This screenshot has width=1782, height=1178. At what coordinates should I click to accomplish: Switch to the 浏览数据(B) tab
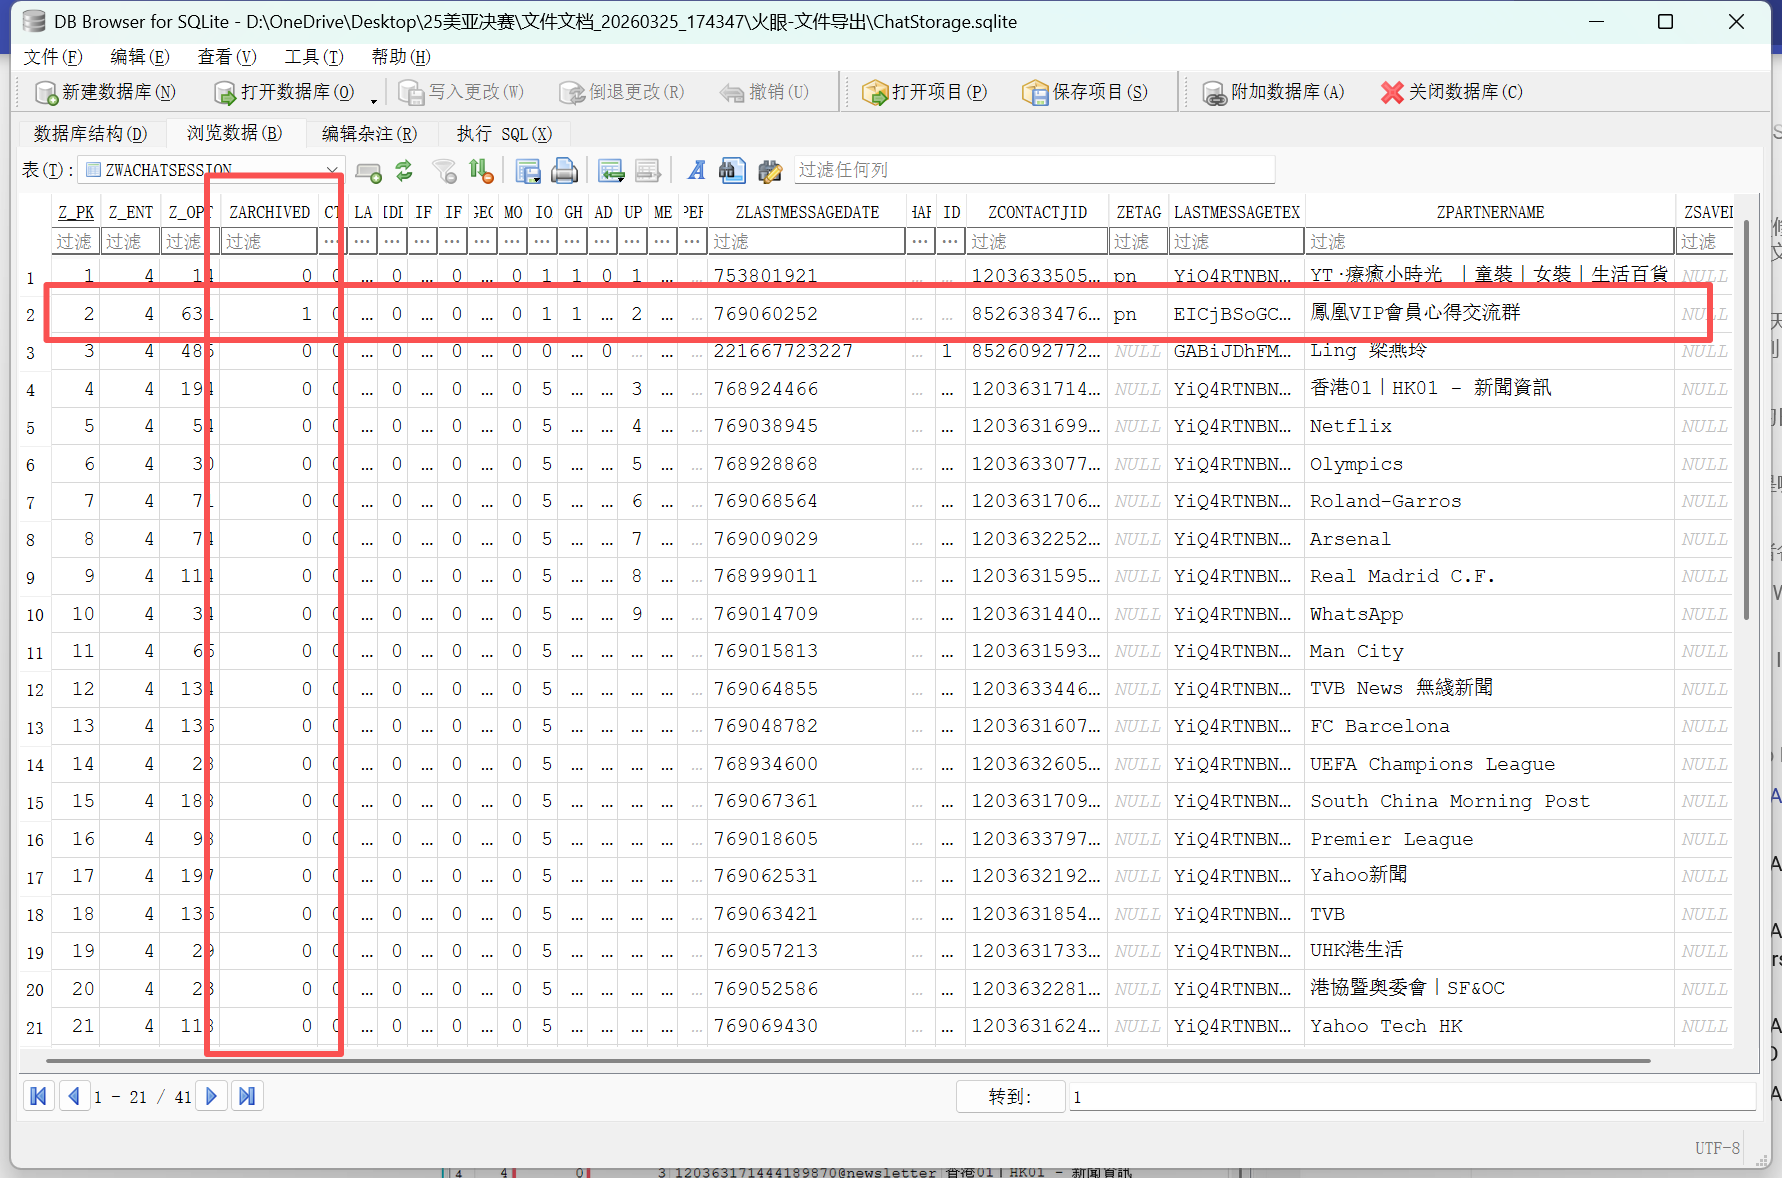234,133
